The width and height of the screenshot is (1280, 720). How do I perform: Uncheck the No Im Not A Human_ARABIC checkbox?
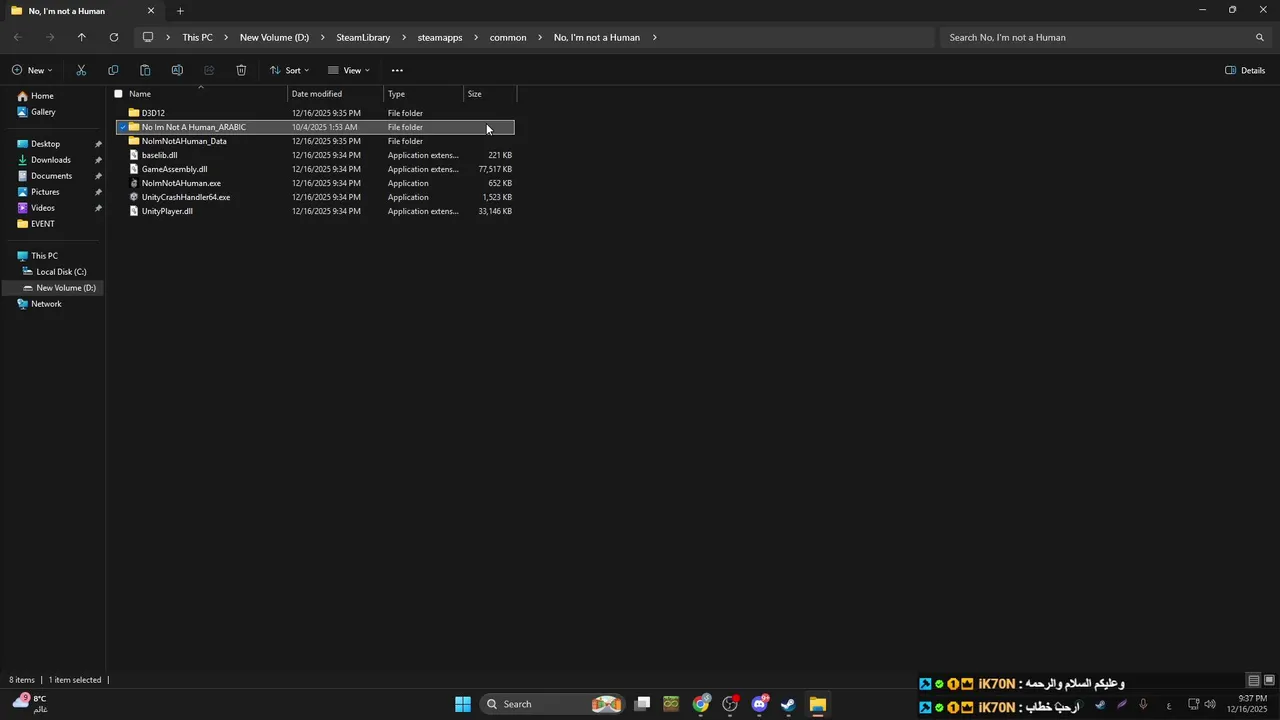point(123,127)
